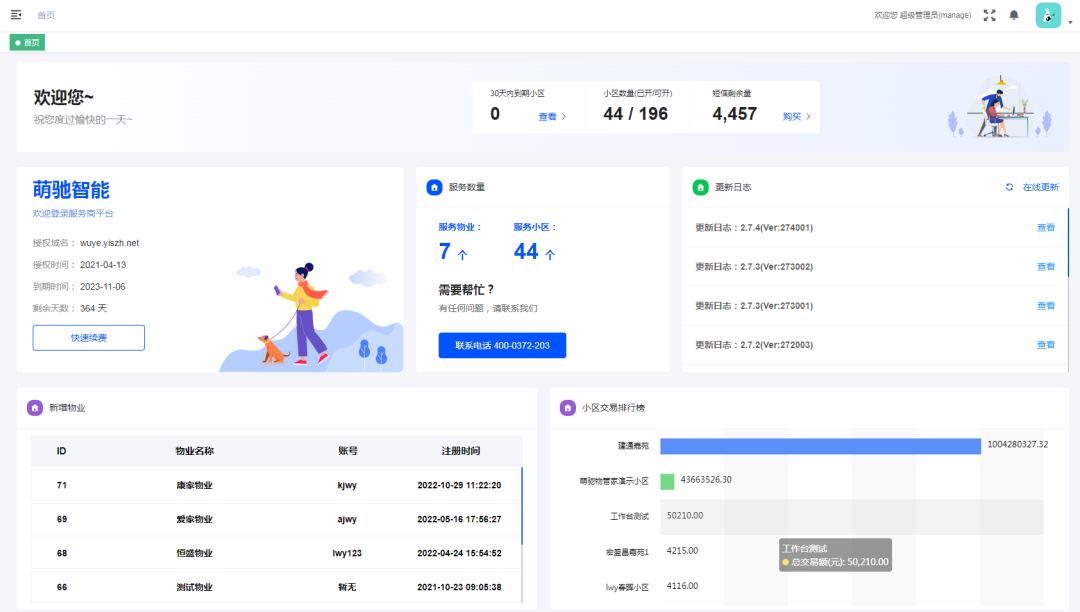Image resolution: width=1080 pixels, height=612 pixels.
Task: Call contact phone 400-0372-203 button
Action: 502,346
